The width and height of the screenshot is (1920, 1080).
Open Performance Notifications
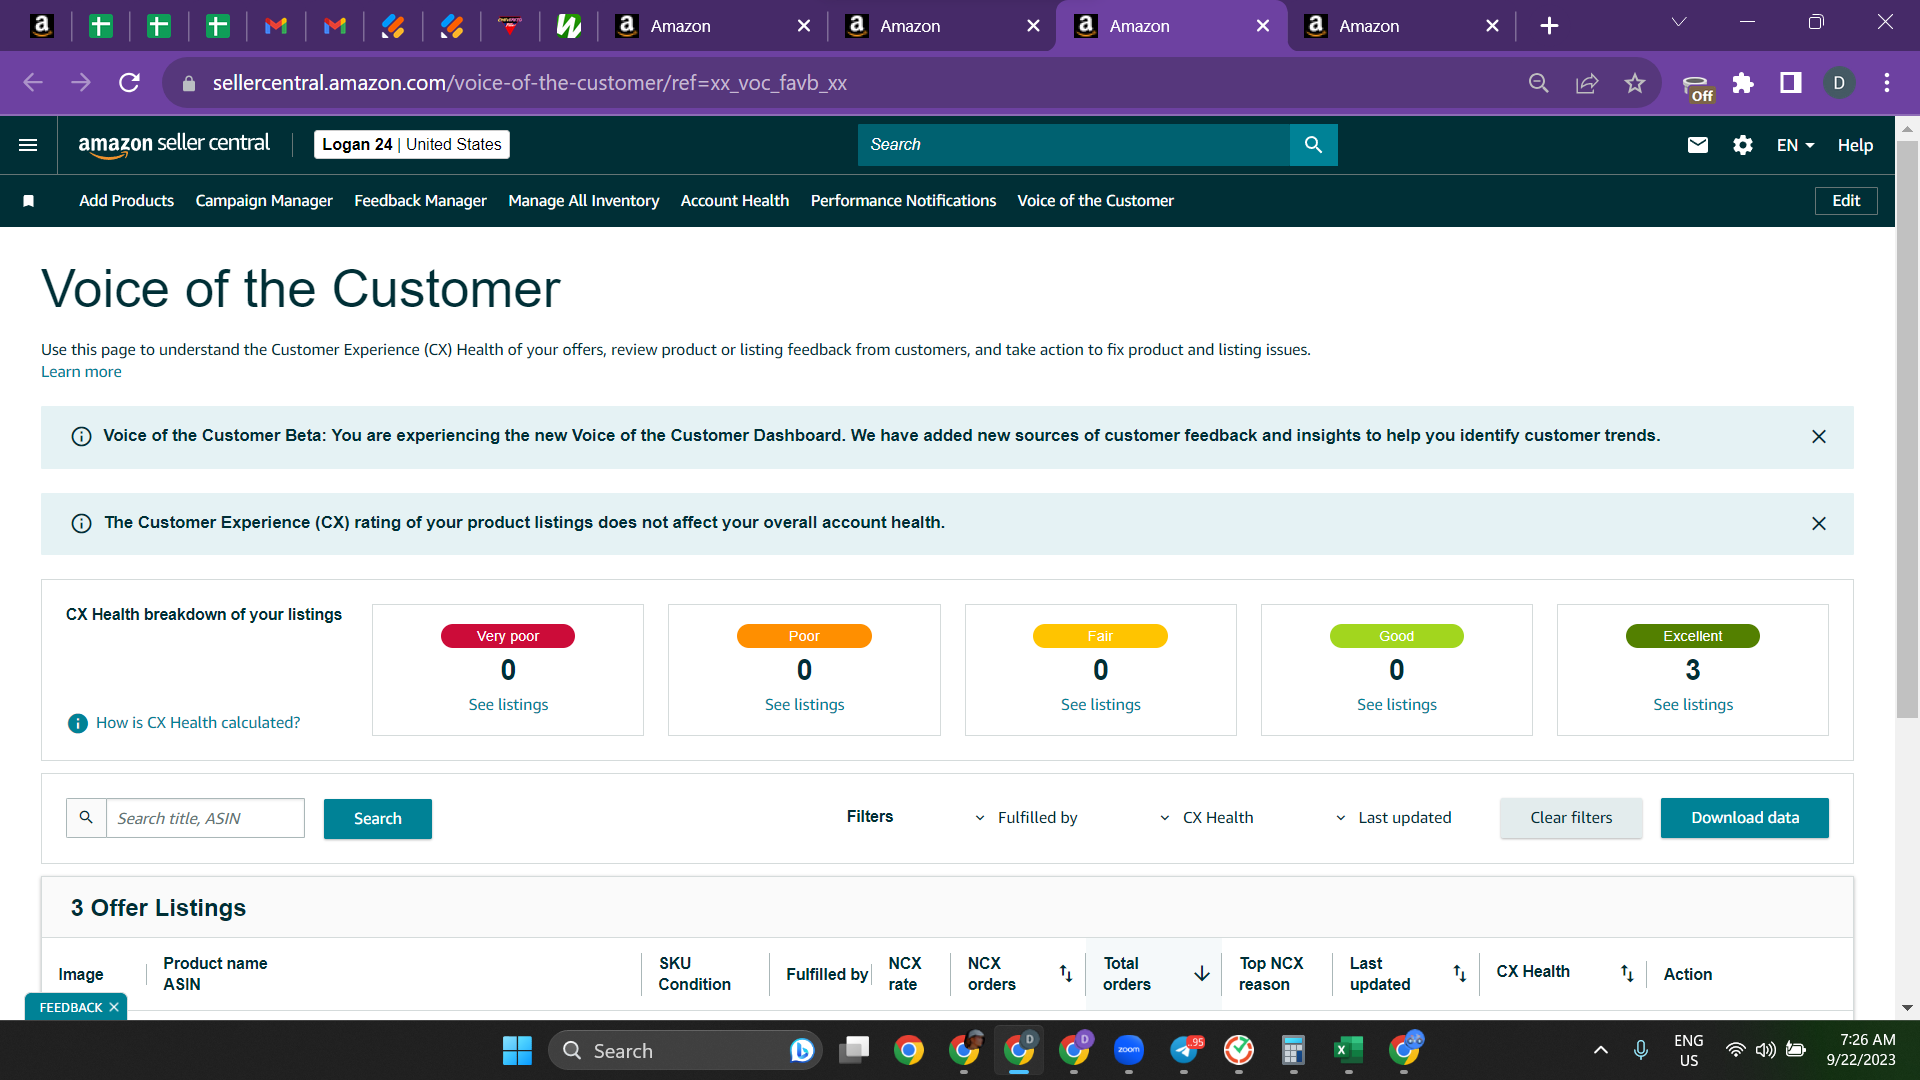[904, 201]
